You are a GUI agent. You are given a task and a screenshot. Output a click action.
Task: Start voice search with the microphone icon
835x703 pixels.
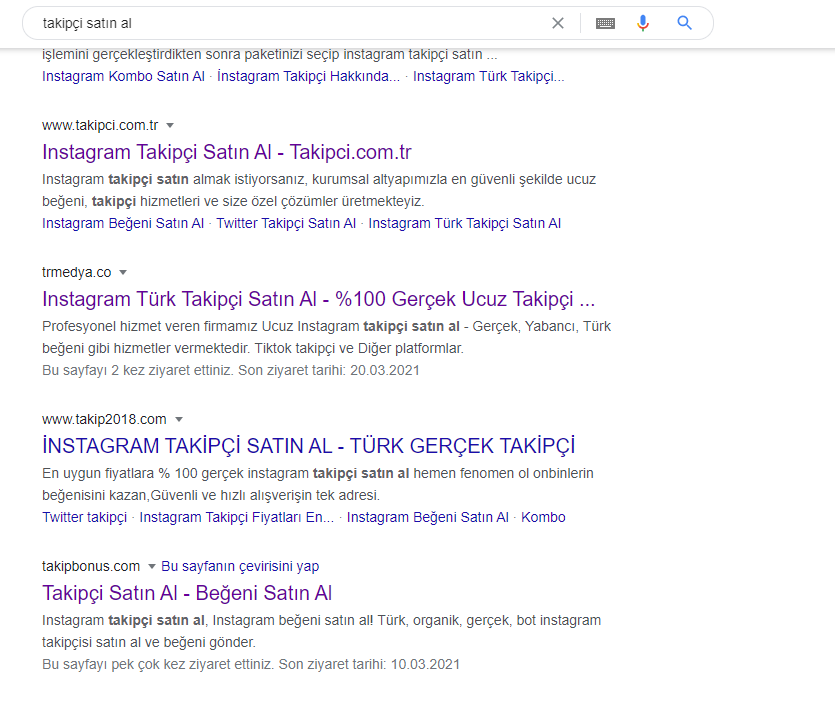[x=643, y=23]
